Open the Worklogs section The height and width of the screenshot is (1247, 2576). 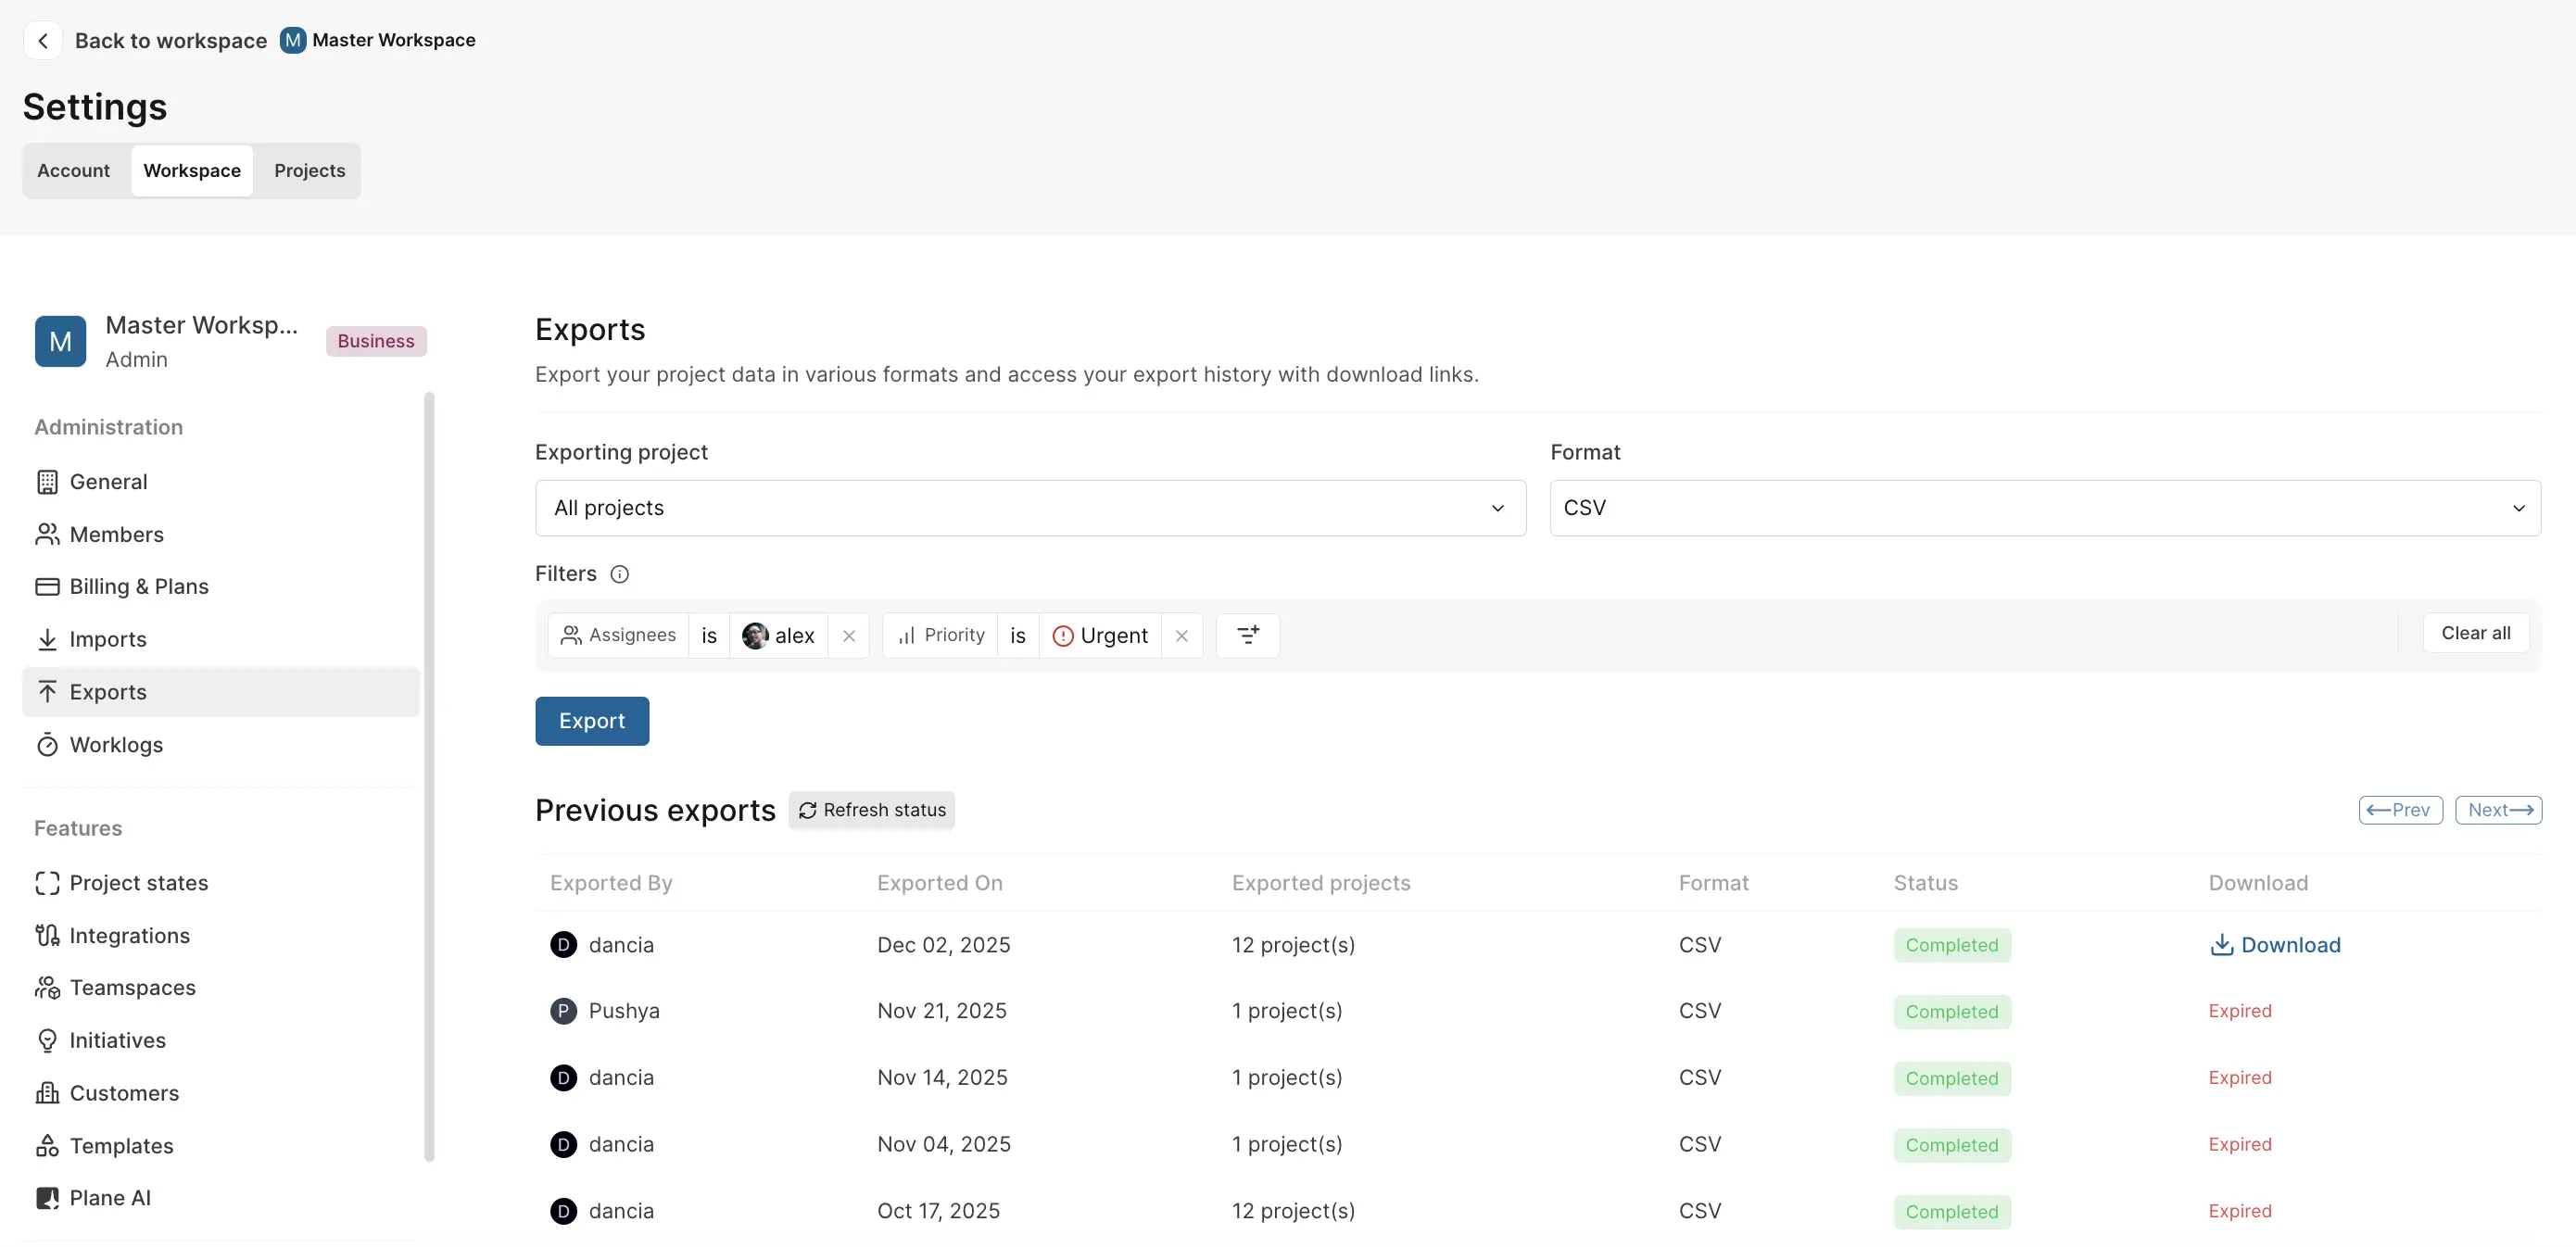(x=117, y=744)
